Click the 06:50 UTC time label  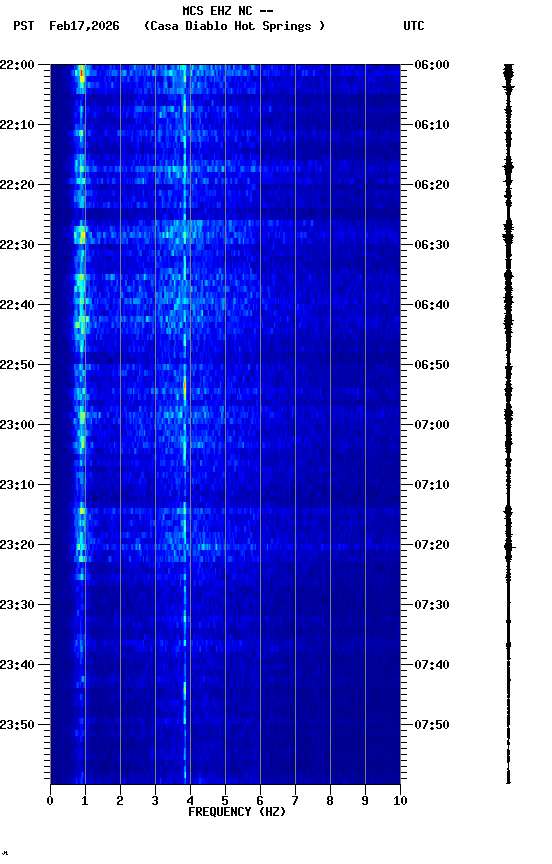pyautogui.click(x=432, y=365)
